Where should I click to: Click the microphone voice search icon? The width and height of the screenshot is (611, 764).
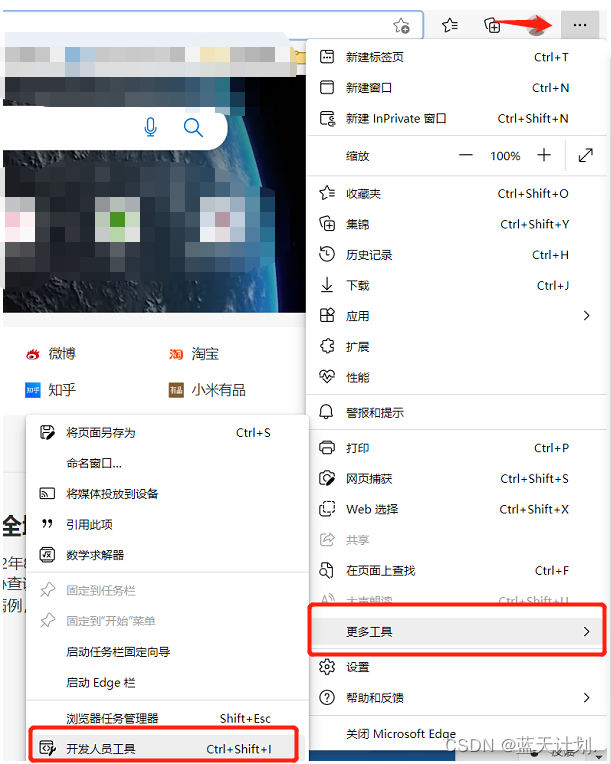151,128
